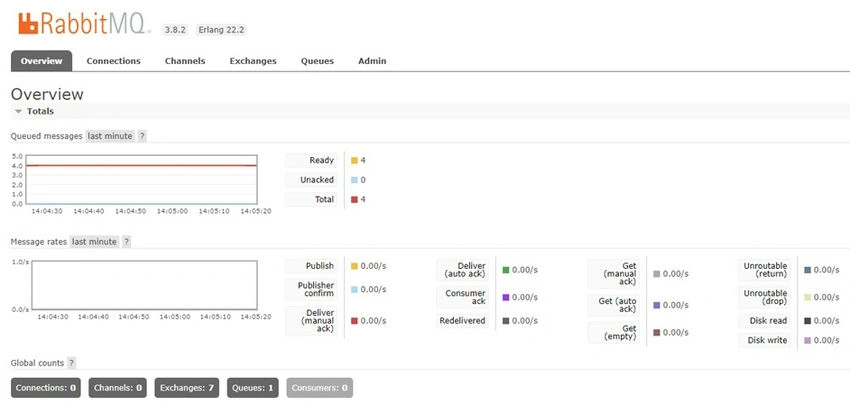Click the light blue Unacked swatch

pos(355,180)
